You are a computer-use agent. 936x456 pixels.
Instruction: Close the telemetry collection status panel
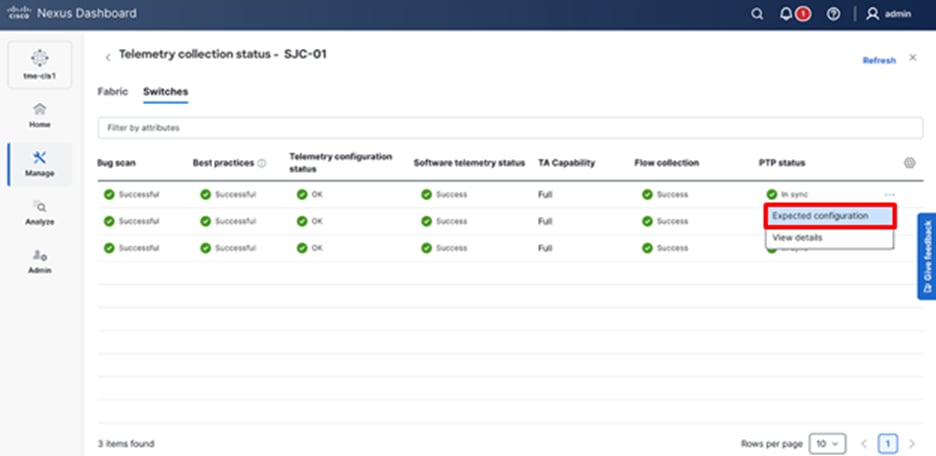pyautogui.click(x=913, y=58)
